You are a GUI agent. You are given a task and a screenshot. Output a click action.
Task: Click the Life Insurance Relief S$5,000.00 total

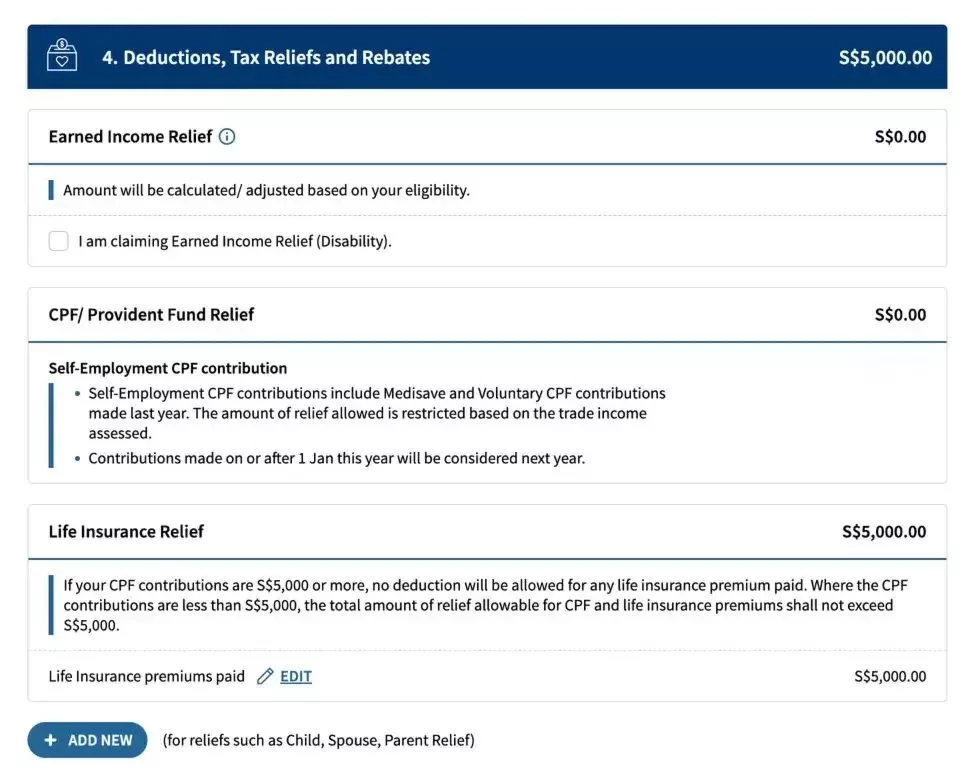pos(884,532)
